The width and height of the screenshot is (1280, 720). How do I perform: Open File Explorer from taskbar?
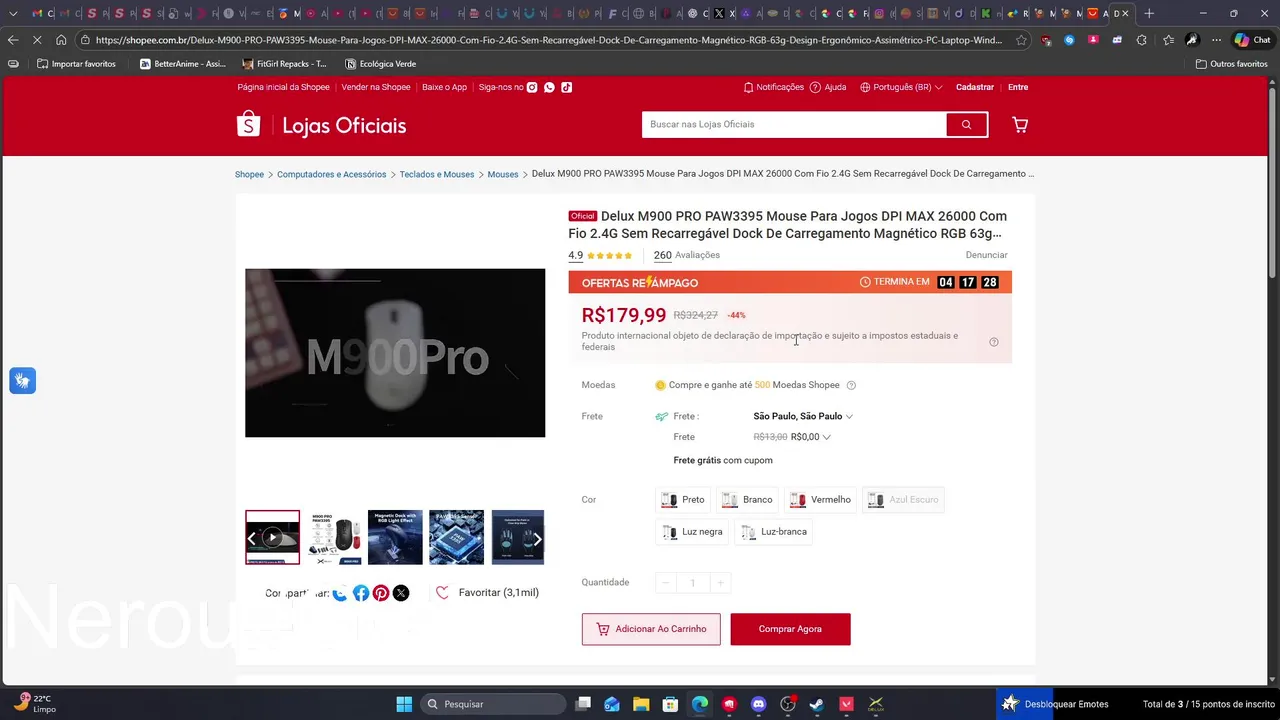pos(641,704)
